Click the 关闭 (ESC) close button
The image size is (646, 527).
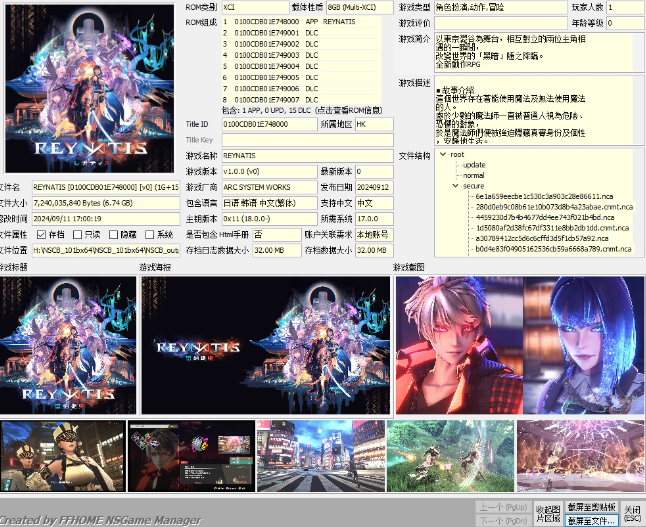tap(632, 513)
